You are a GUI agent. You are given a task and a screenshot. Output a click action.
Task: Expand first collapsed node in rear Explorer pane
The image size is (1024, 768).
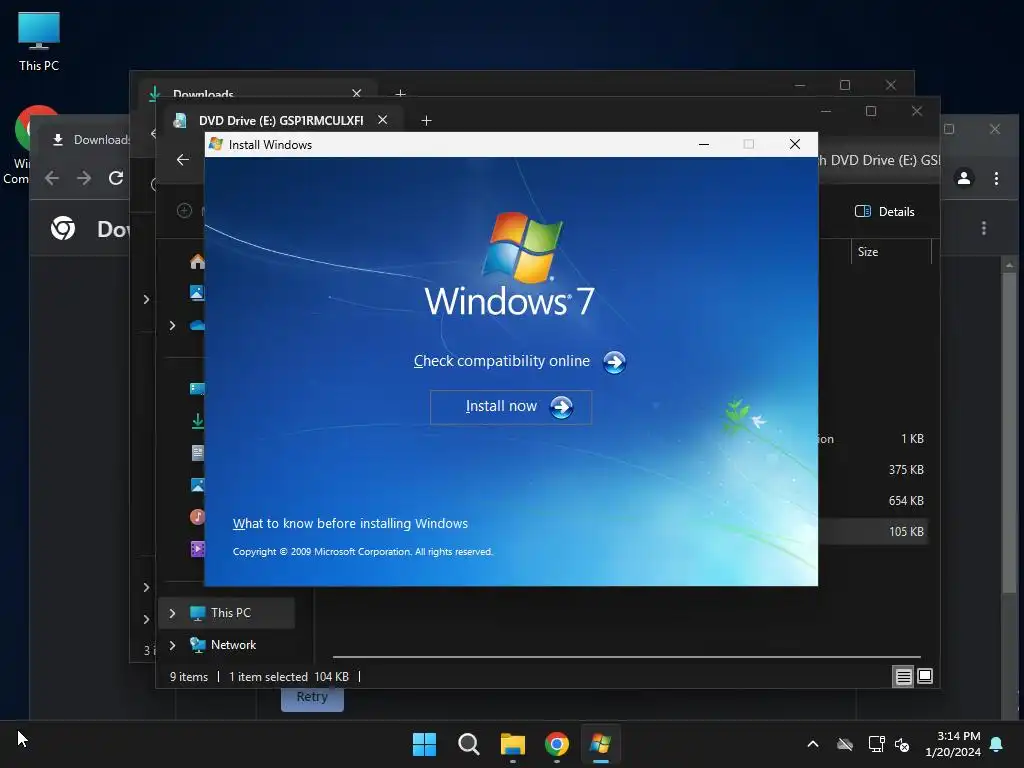146,300
